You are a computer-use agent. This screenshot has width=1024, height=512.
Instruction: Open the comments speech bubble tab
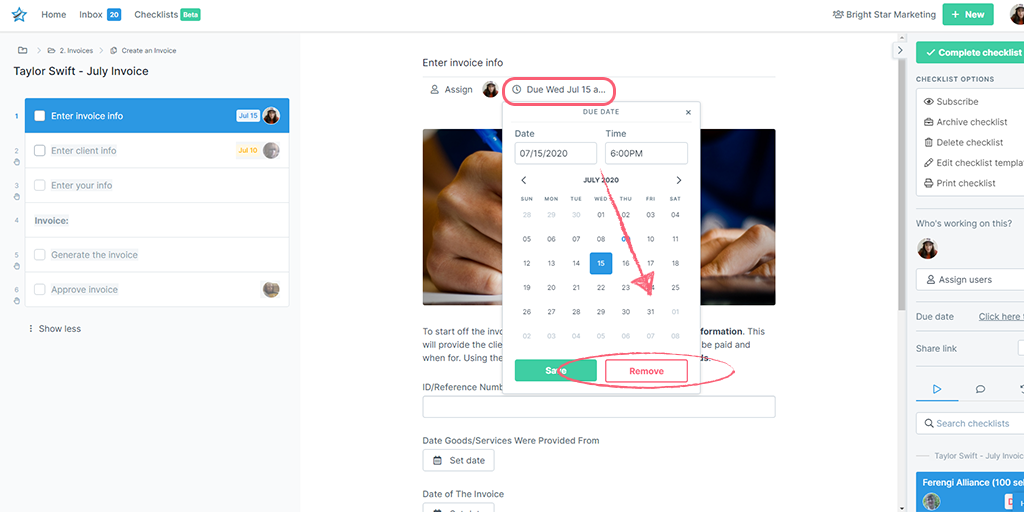(980, 389)
